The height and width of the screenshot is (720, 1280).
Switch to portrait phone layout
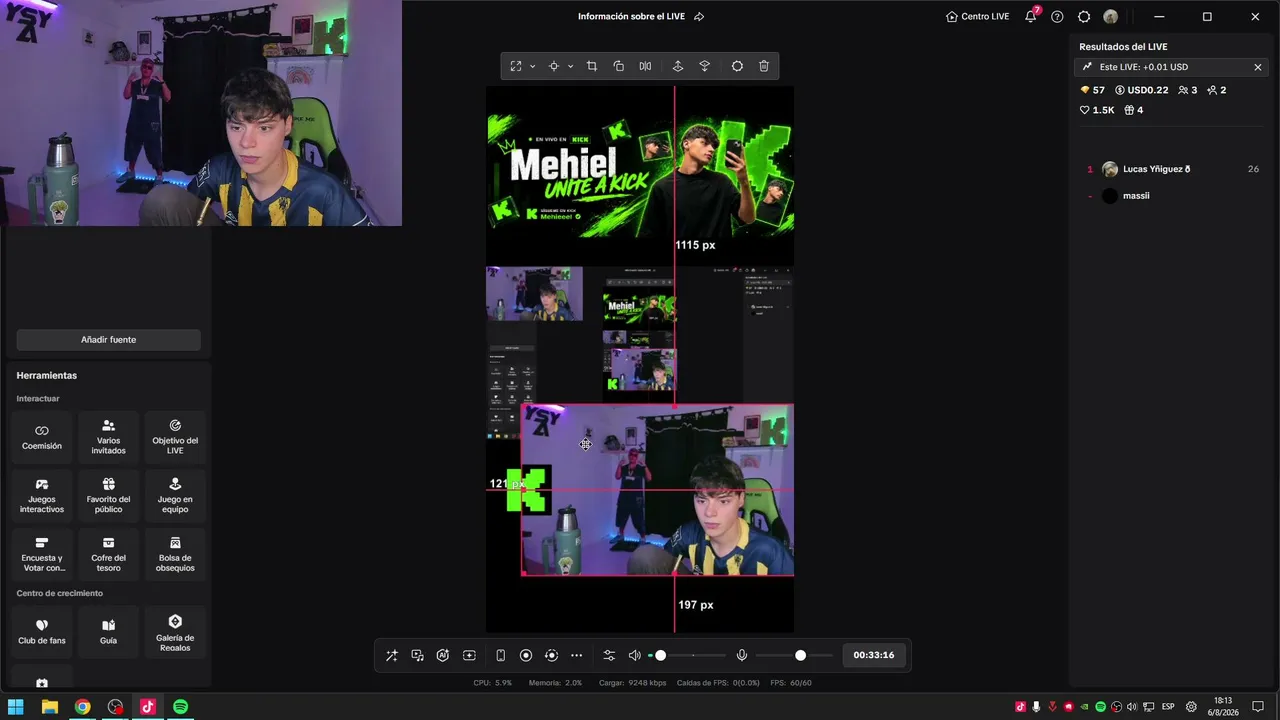point(500,655)
